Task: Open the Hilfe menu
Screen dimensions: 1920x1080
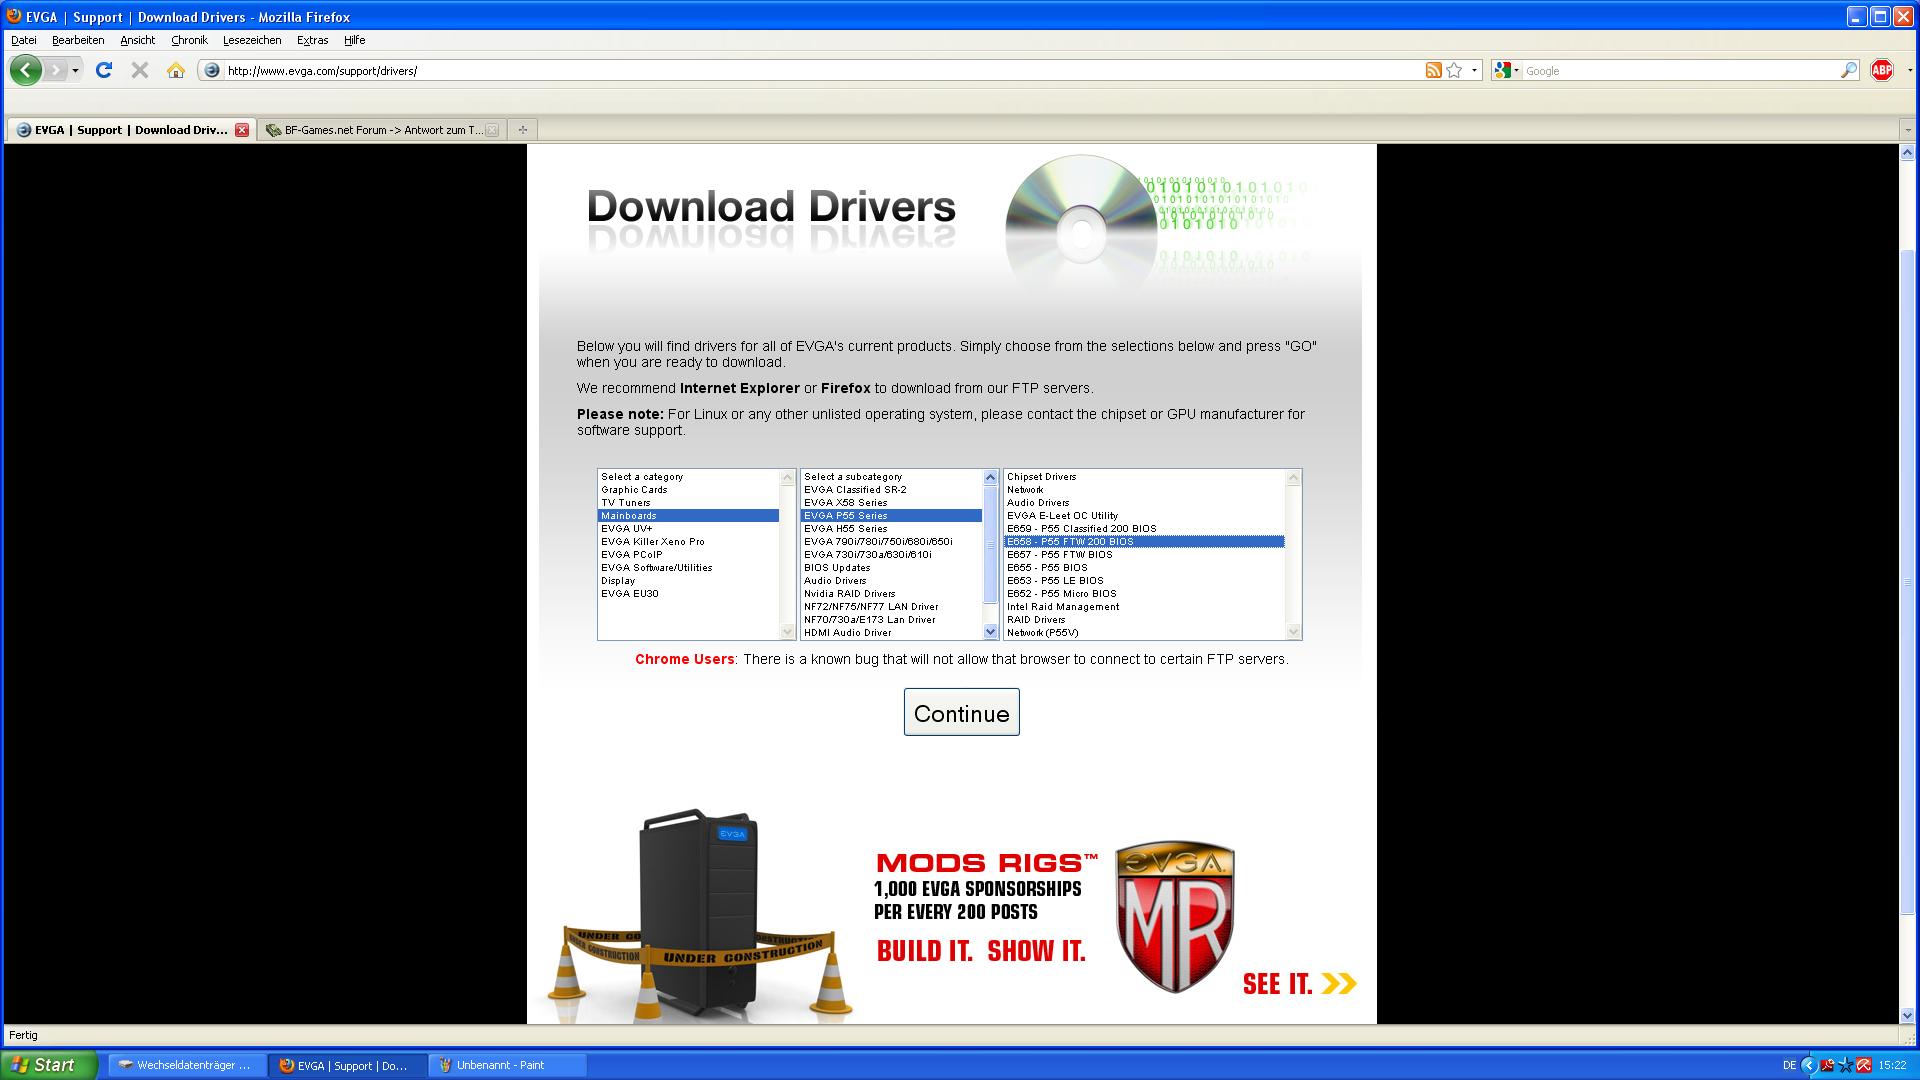Action: [355, 40]
